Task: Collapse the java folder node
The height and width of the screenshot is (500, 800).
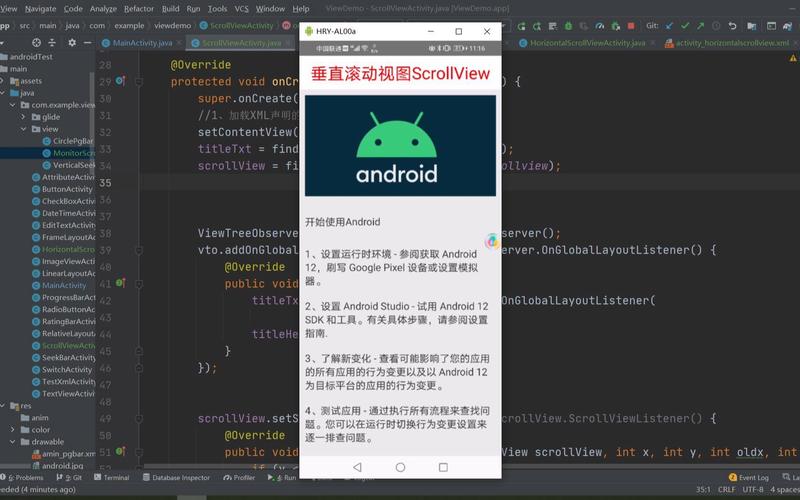Action: [3, 93]
